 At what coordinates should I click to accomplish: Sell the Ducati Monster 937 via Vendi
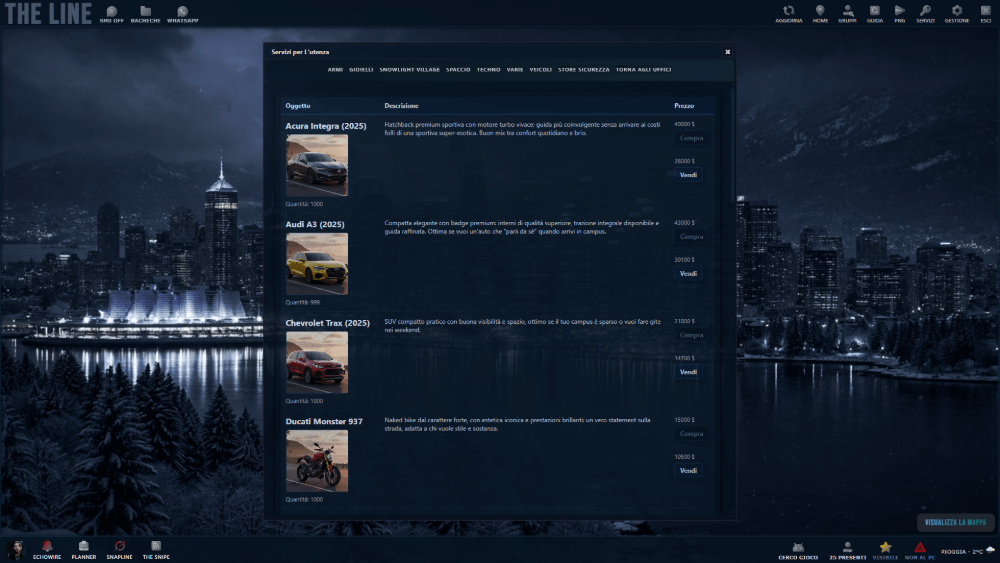(x=688, y=471)
